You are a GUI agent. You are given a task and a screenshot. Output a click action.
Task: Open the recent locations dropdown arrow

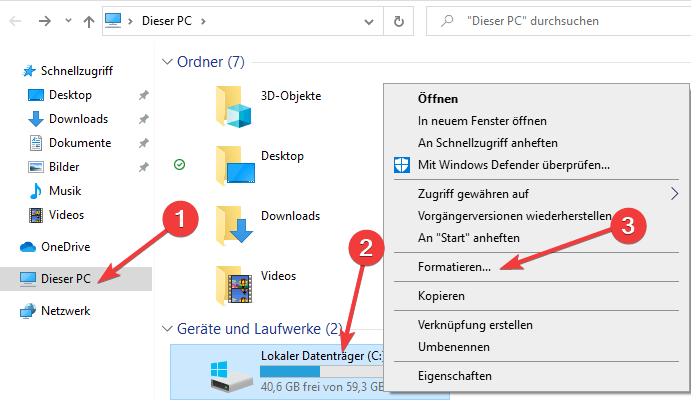(68, 20)
